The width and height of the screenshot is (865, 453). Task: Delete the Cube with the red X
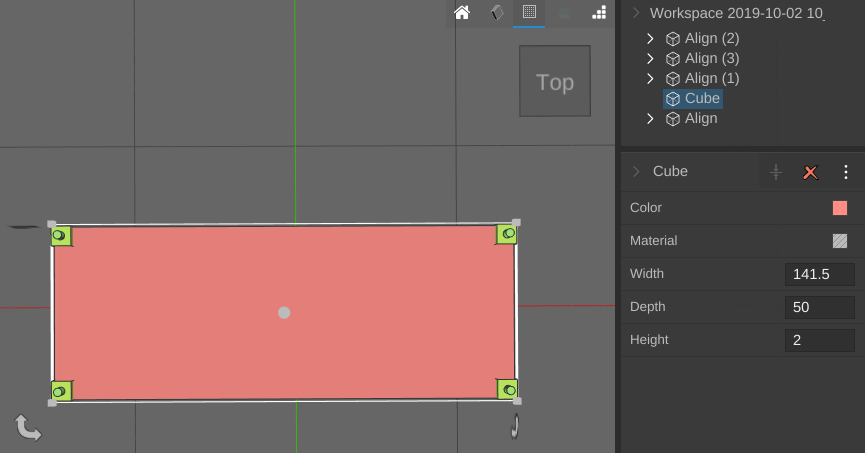click(x=810, y=172)
